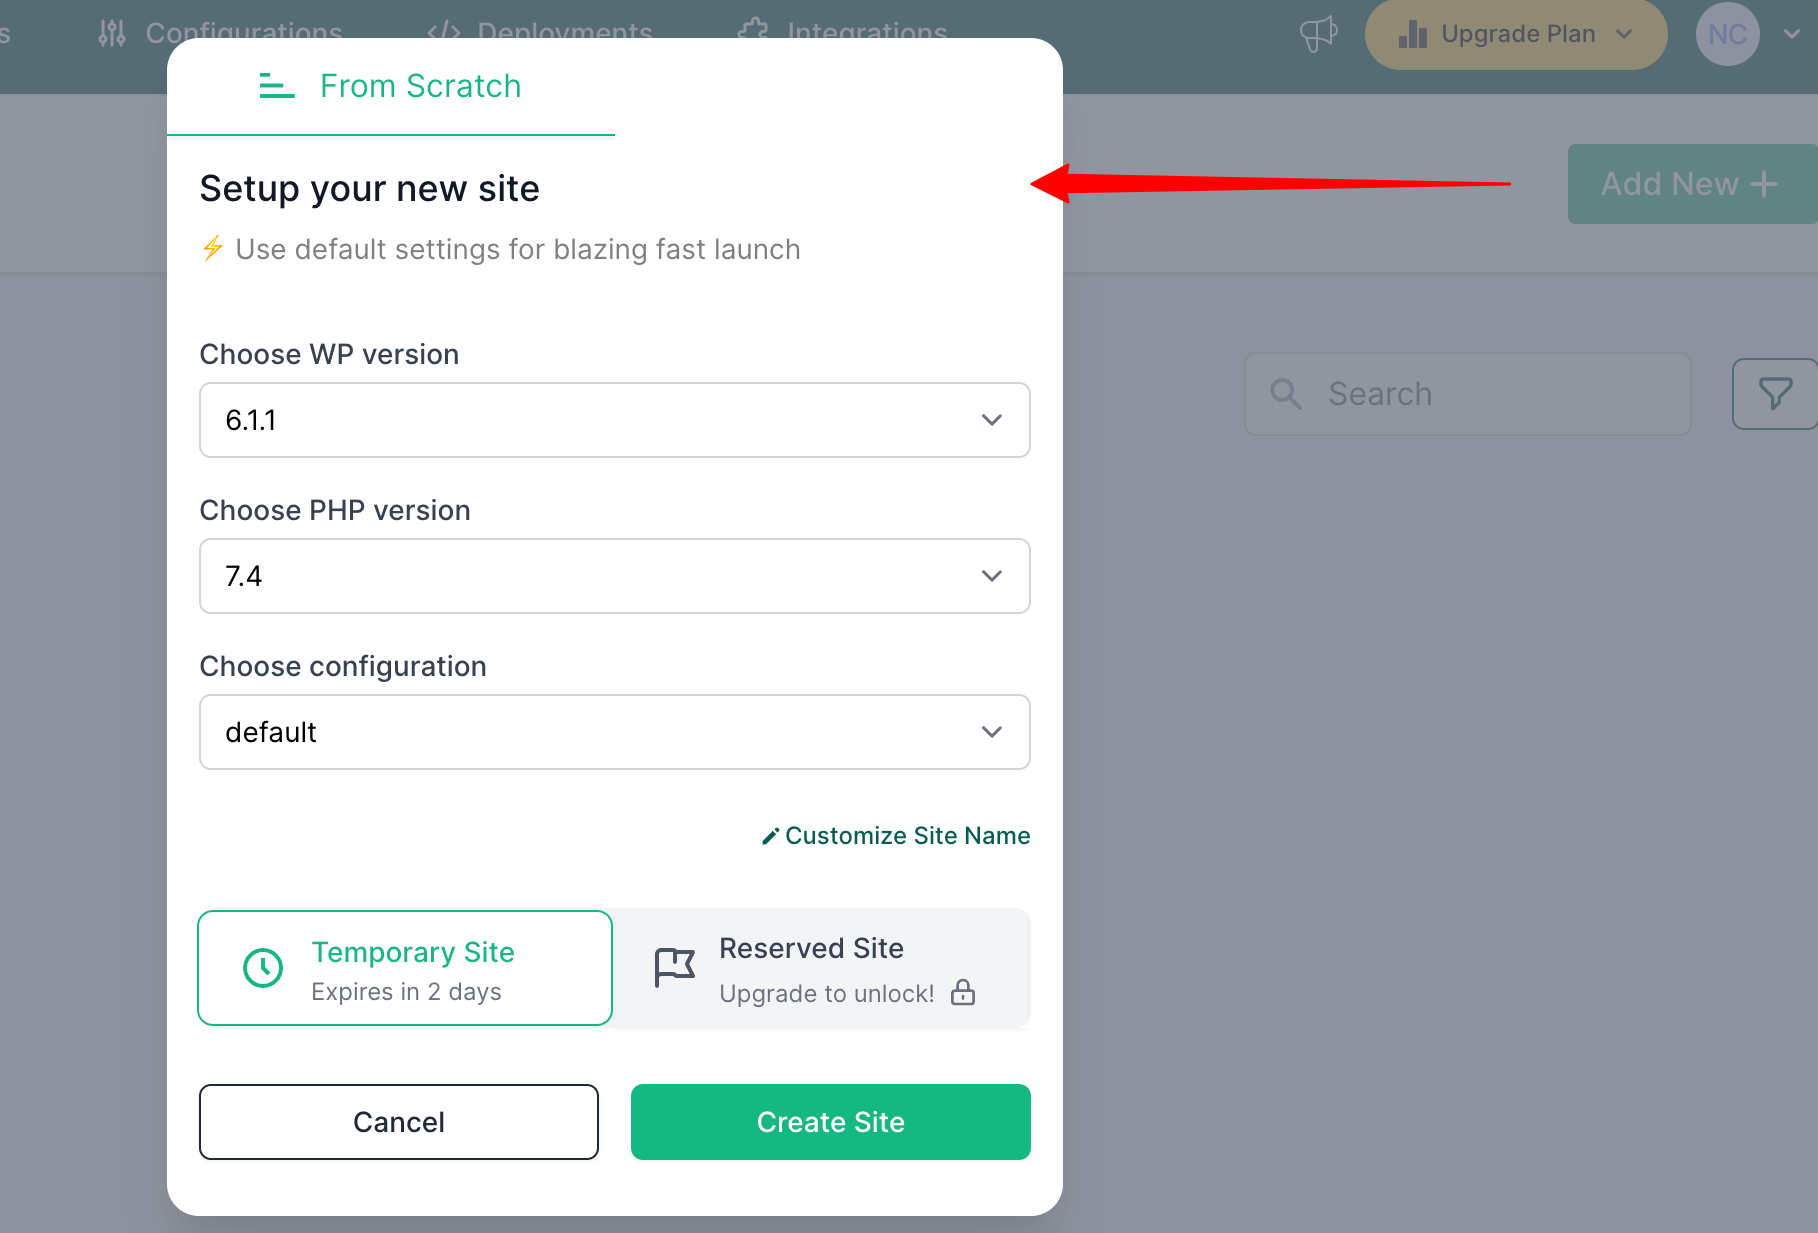Image resolution: width=1818 pixels, height=1233 pixels.
Task: Select the Temporary Site option
Action: coord(405,967)
